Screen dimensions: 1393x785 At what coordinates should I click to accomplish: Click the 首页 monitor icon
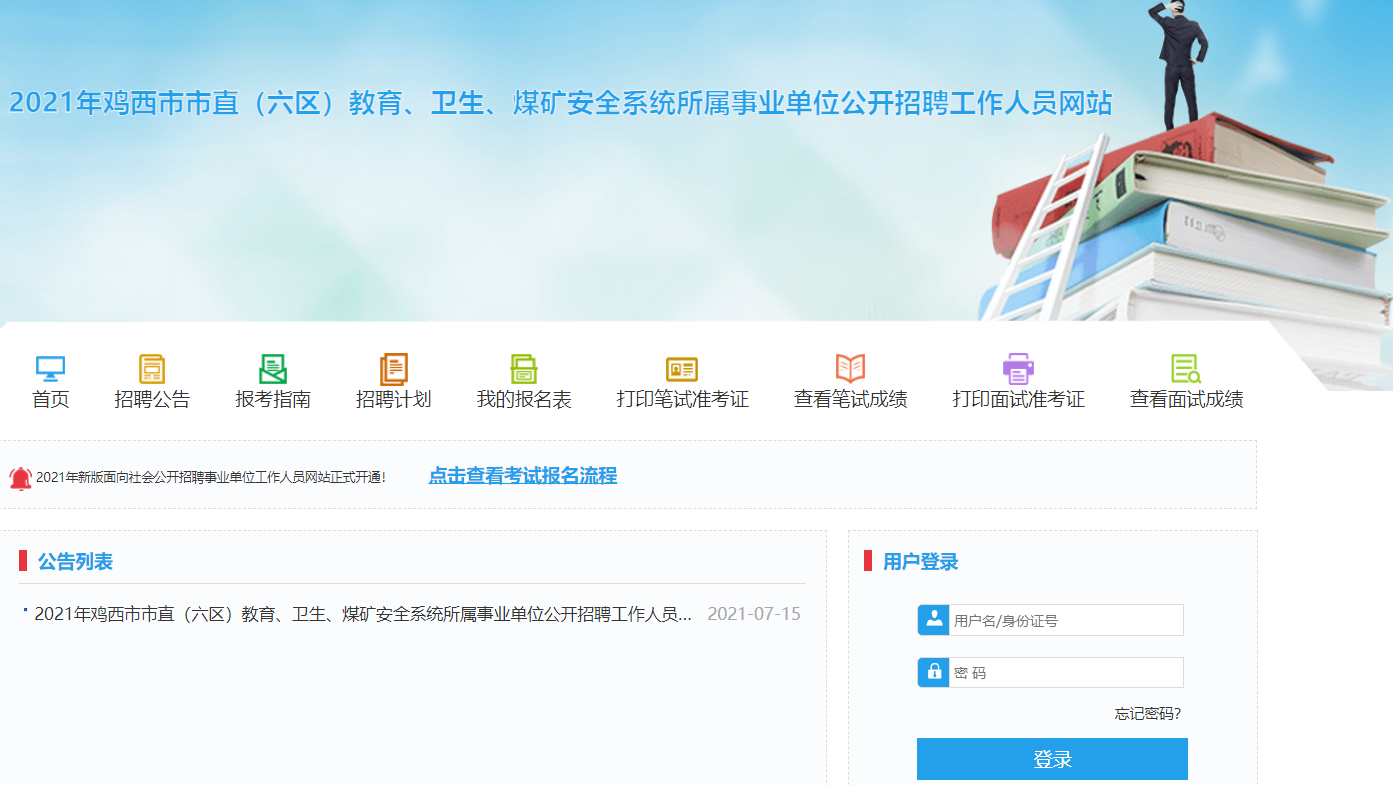[50, 369]
